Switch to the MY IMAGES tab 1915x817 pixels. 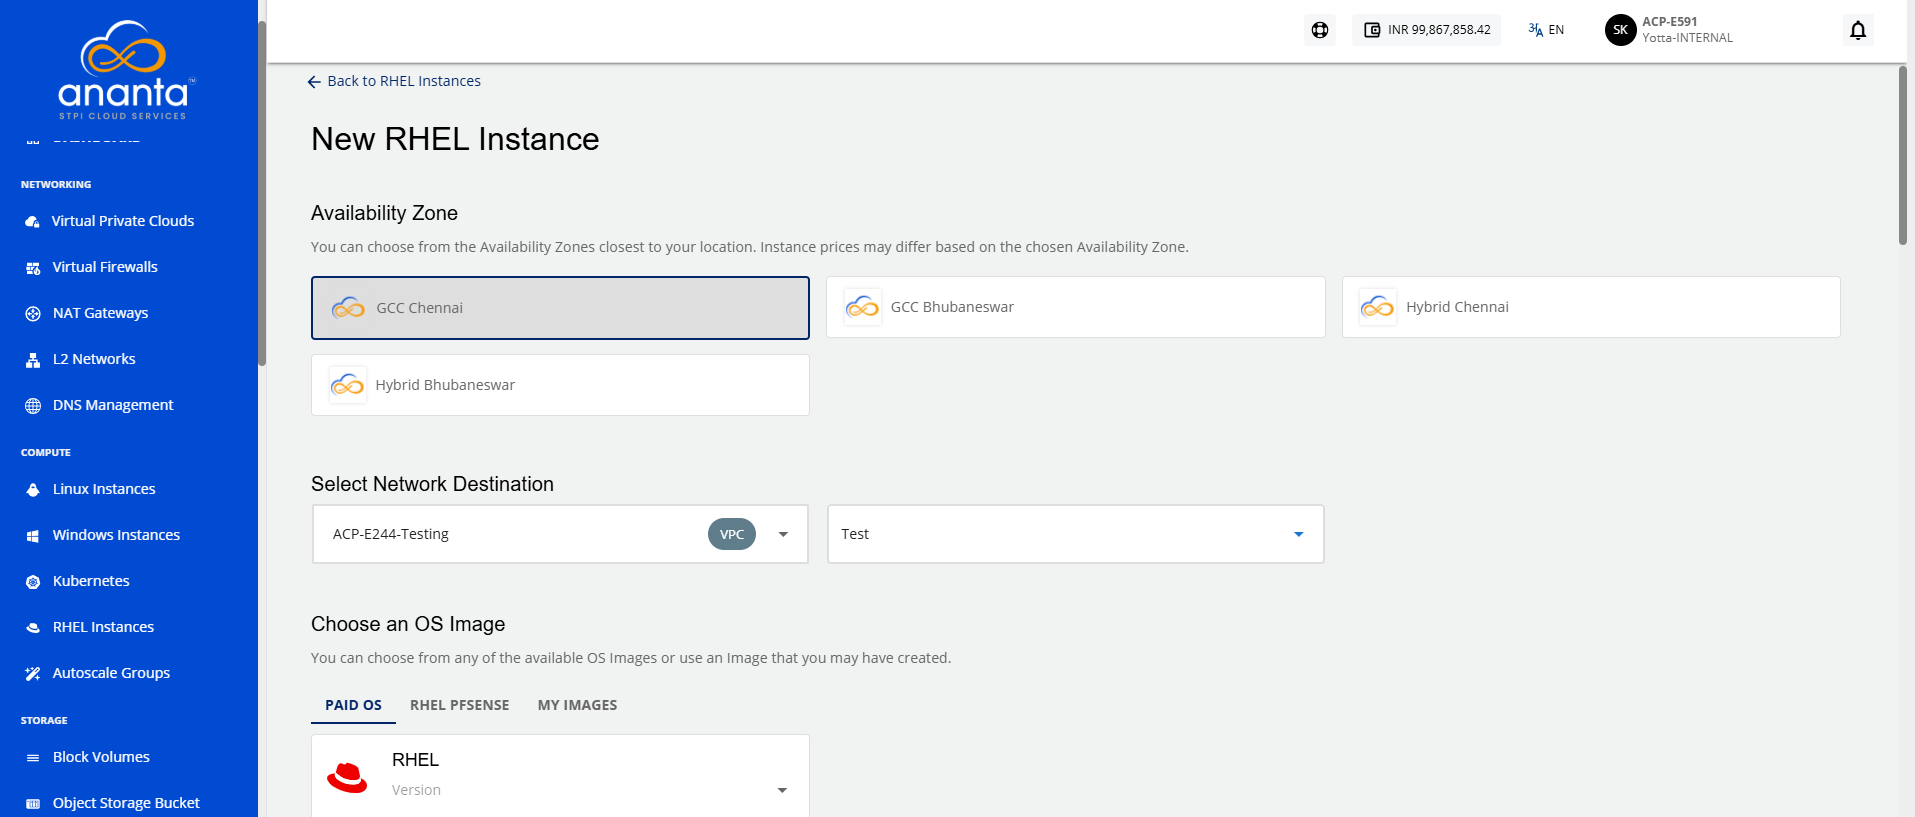tap(578, 705)
